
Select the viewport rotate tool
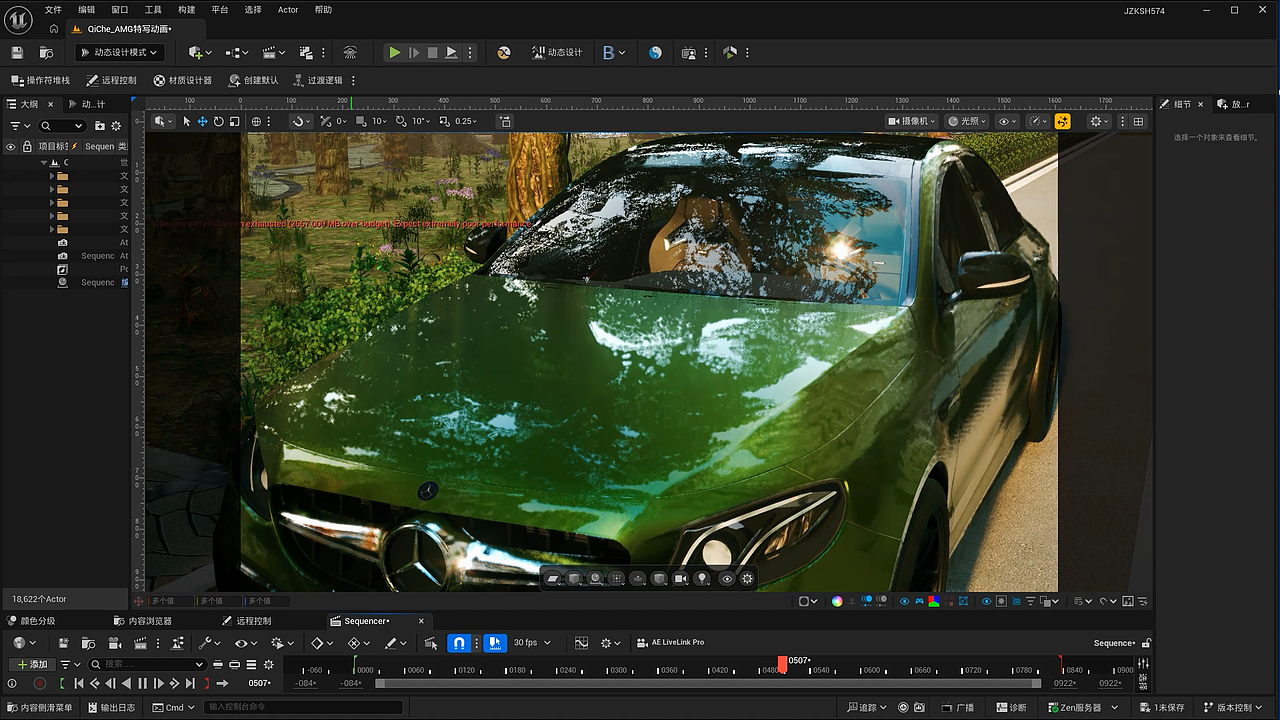tap(218, 121)
